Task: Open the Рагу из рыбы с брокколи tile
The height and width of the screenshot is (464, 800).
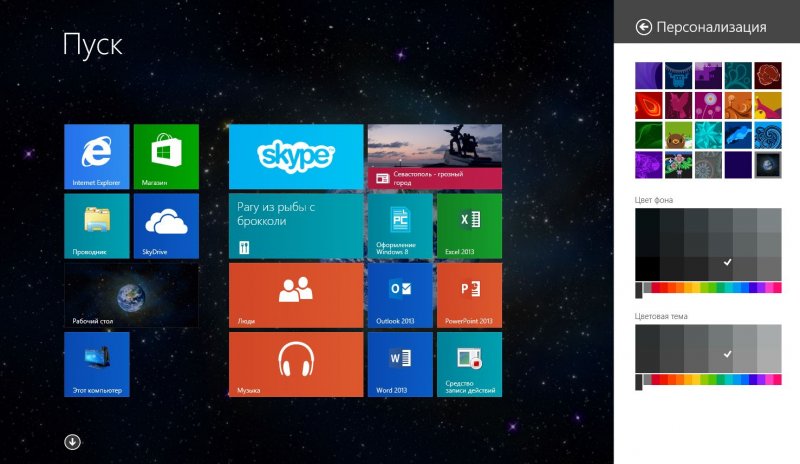Action: 296,226
